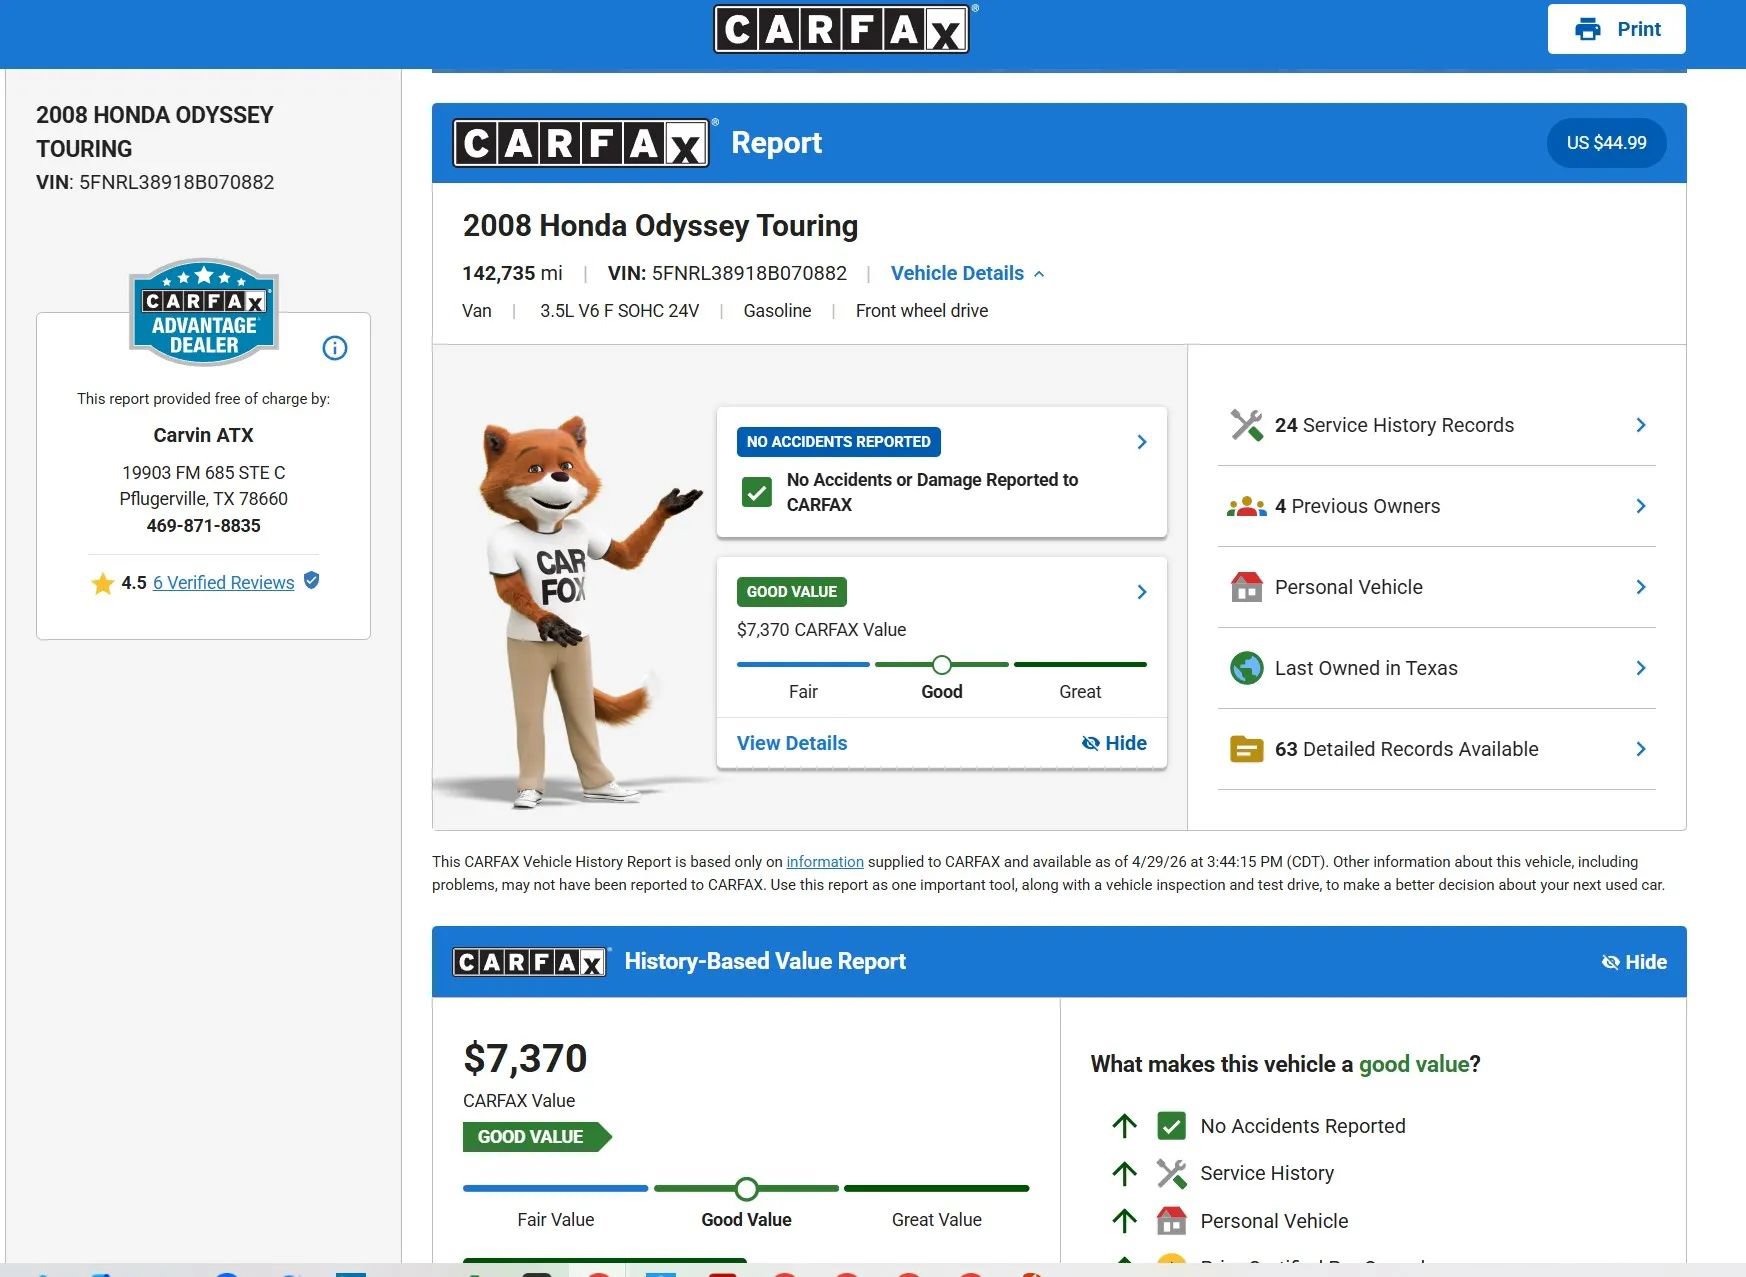Screen dimensions: 1746x1277
Task: Click the 24 Service History Records label
Action: pos(1394,425)
